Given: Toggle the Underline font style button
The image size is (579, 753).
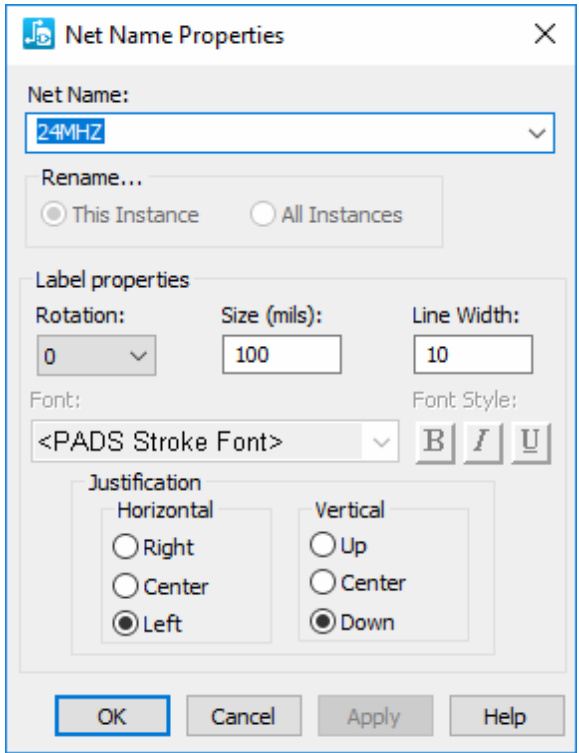Looking at the screenshot, I should pos(531,442).
